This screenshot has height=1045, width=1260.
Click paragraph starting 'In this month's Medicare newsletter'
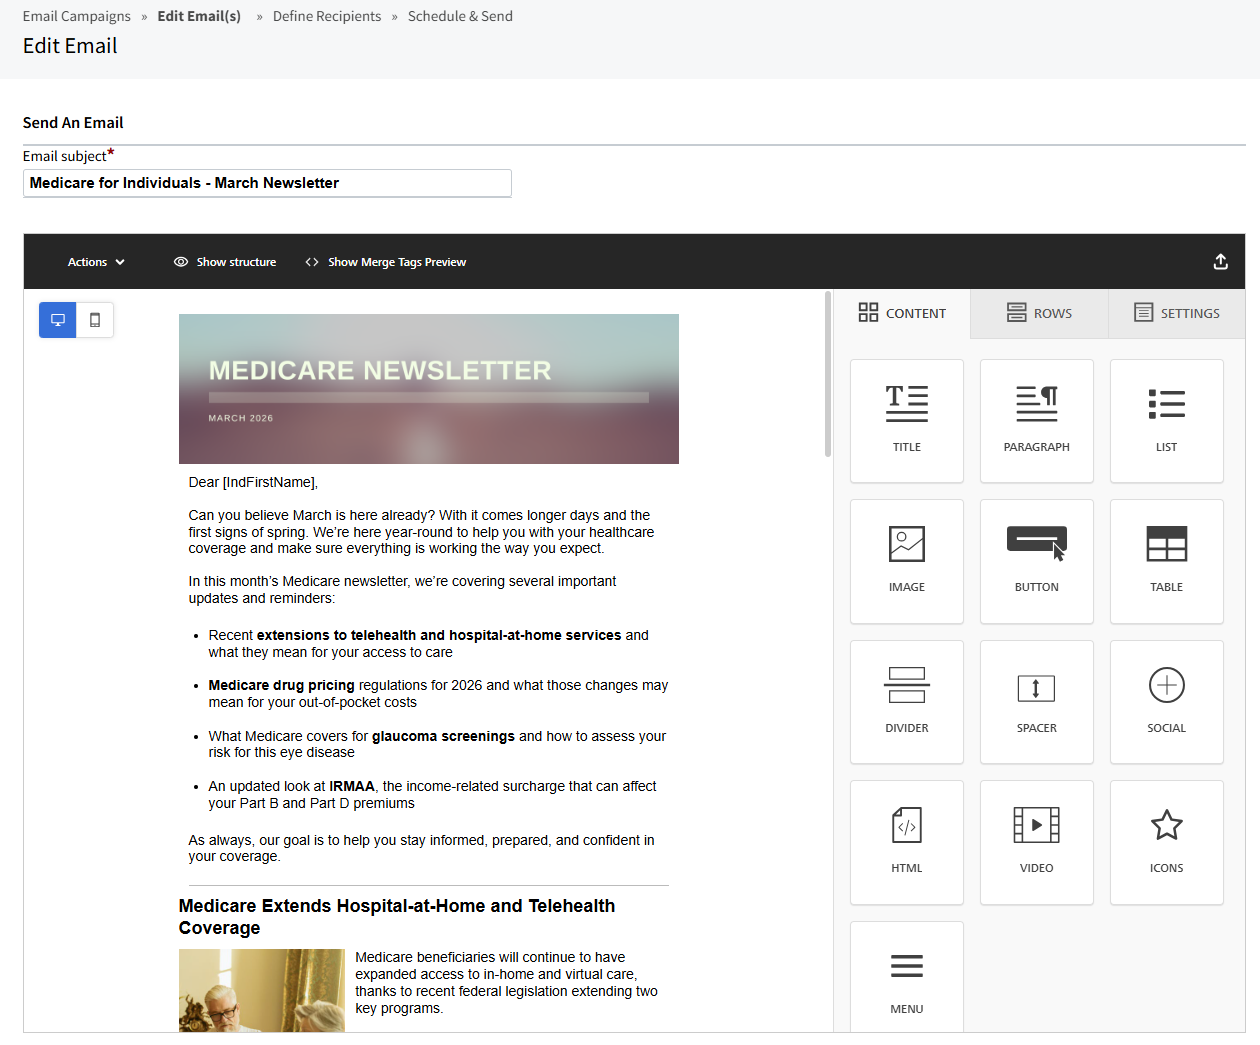(x=403, y=590)
